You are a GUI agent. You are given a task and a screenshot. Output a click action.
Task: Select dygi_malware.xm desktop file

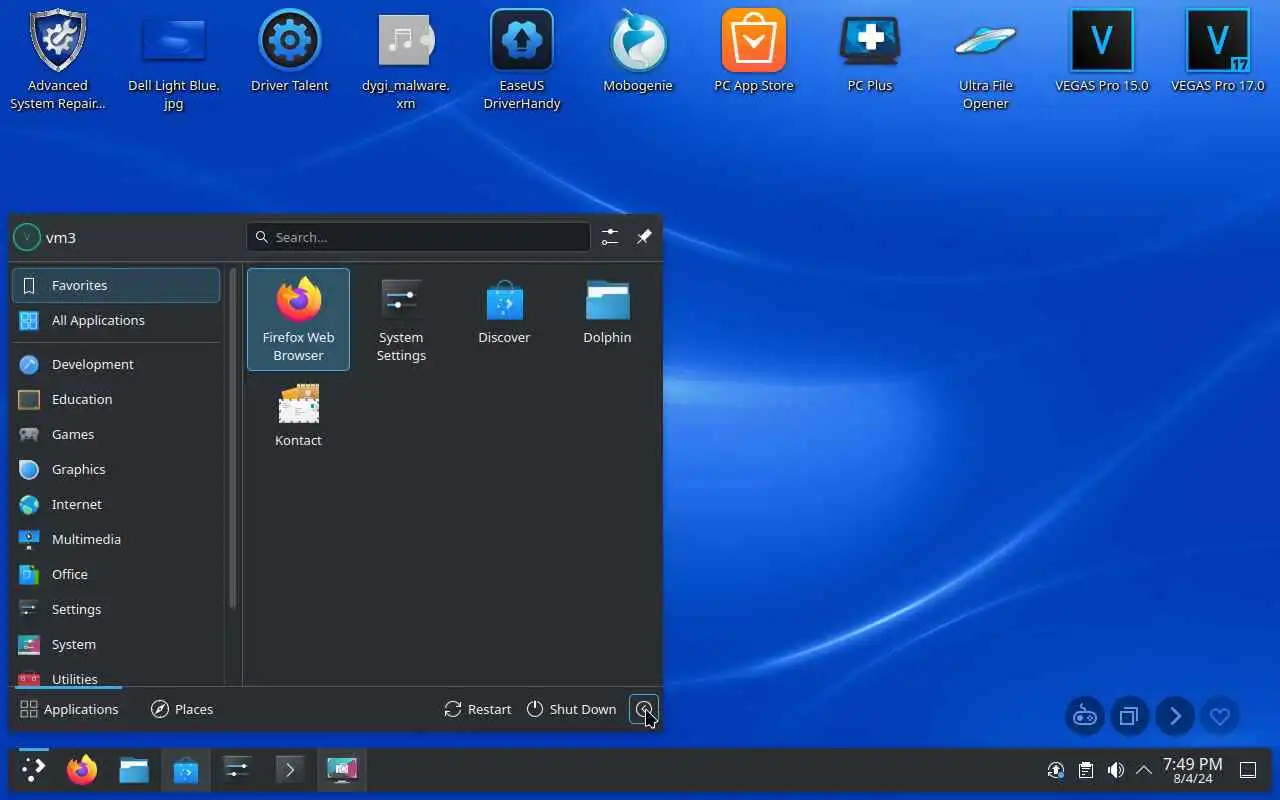pos(406,59)
